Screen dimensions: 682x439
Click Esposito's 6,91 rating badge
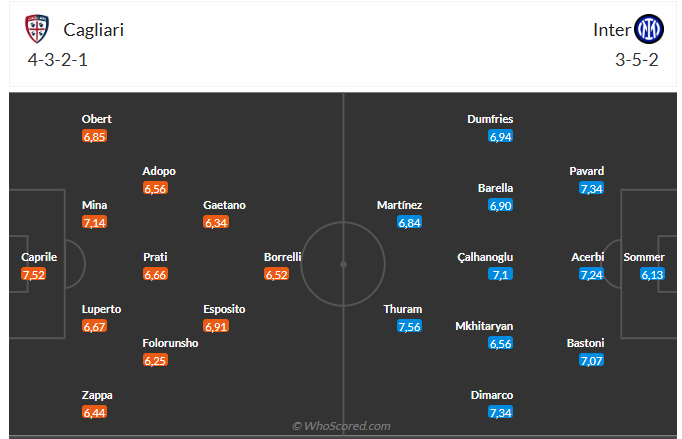coord(216,326)
